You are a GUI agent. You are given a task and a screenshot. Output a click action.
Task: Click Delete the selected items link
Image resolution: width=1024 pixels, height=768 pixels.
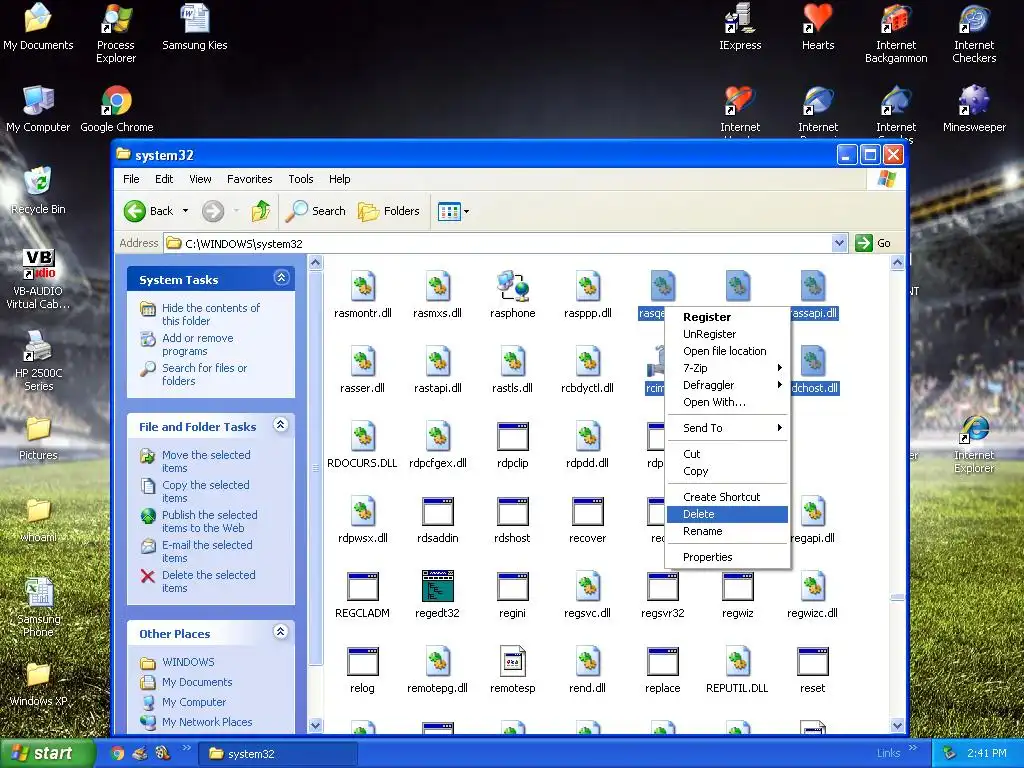(x=208, y=581)
